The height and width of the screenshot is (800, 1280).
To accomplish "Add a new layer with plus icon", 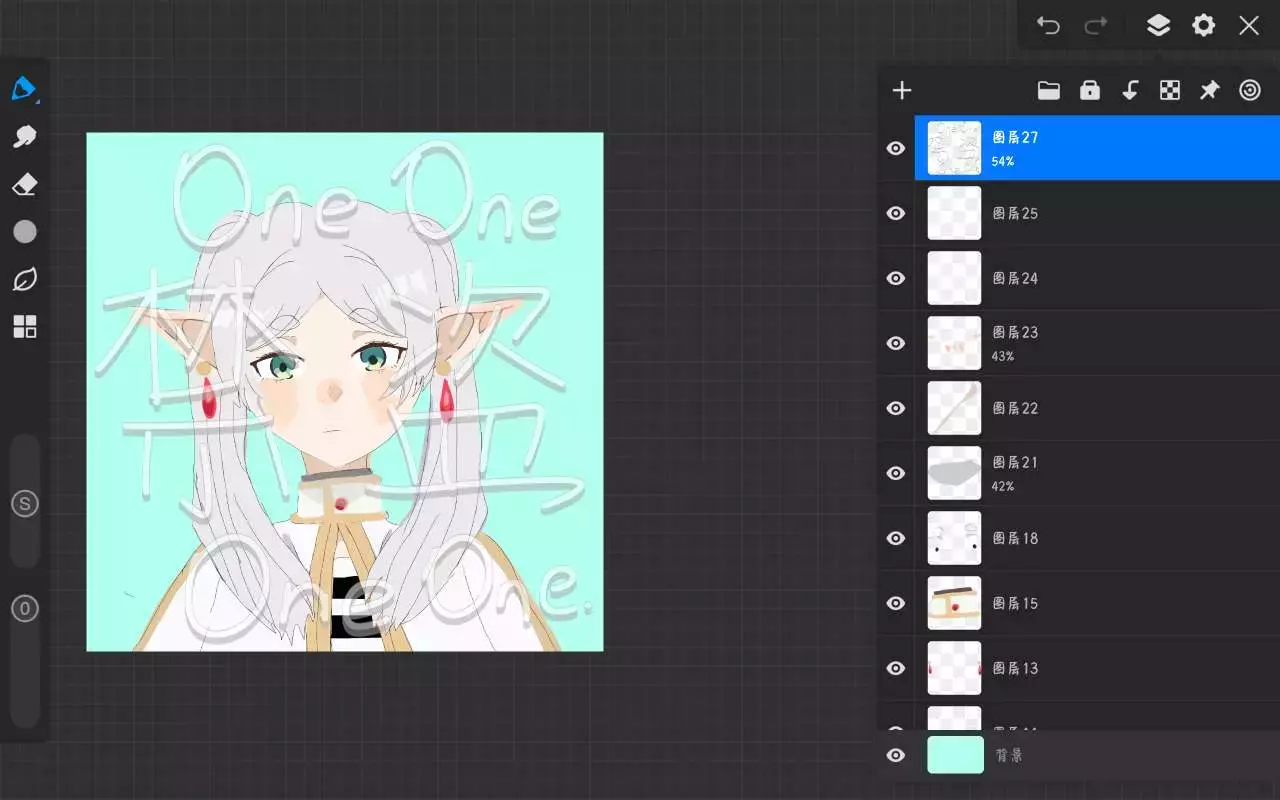I will point(902,91).
